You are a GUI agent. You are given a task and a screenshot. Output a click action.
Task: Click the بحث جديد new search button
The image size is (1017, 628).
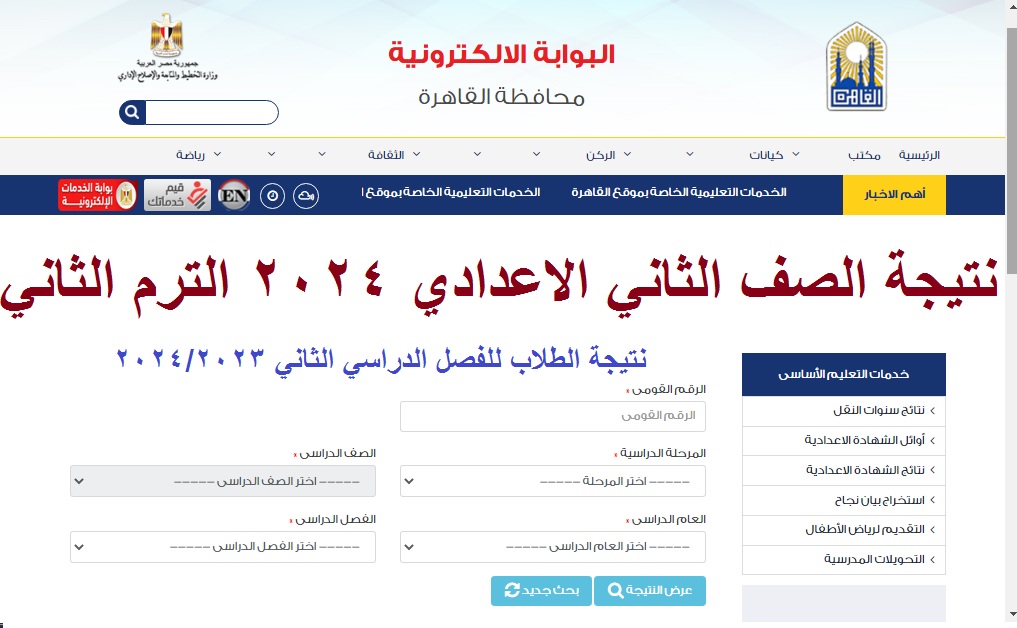[x=541, y=591]
